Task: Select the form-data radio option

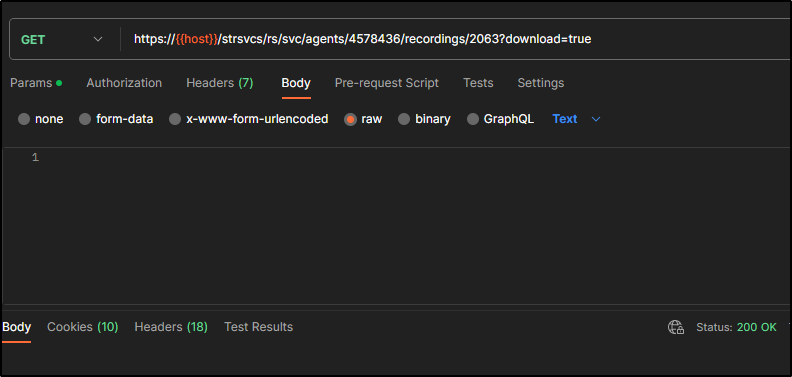Action: 85,119
